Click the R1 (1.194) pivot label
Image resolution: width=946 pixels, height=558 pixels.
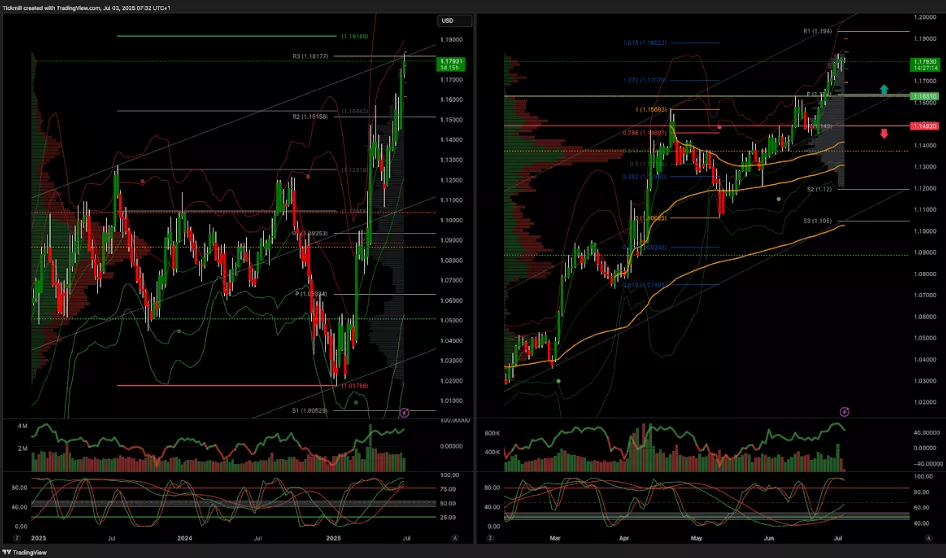click(x=817, y=31)
